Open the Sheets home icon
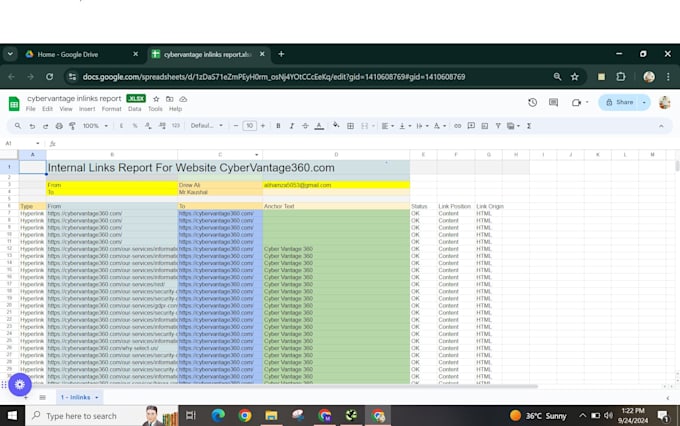 (x=14, y=103)
